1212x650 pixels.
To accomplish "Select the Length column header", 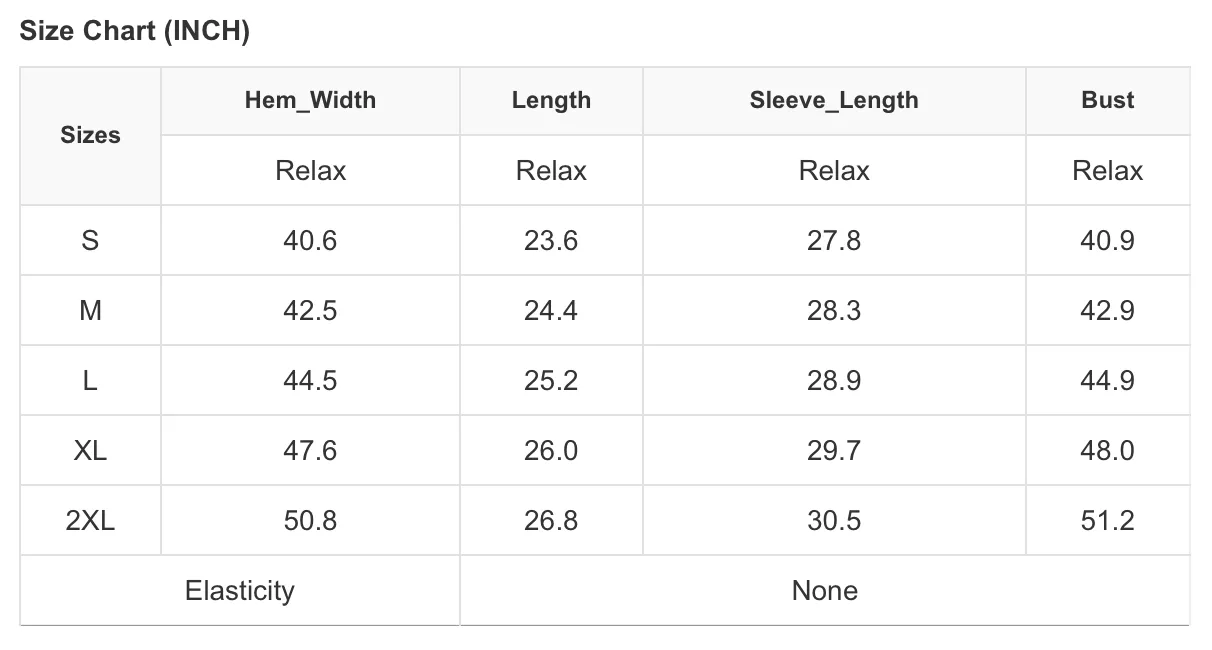I will (551, 100).
